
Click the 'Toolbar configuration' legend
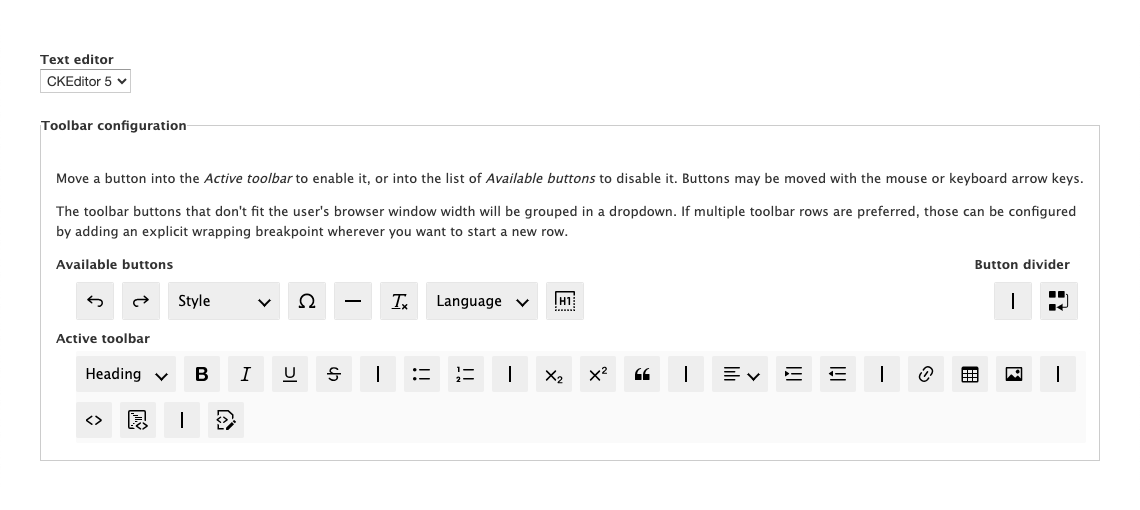[114, 125]
